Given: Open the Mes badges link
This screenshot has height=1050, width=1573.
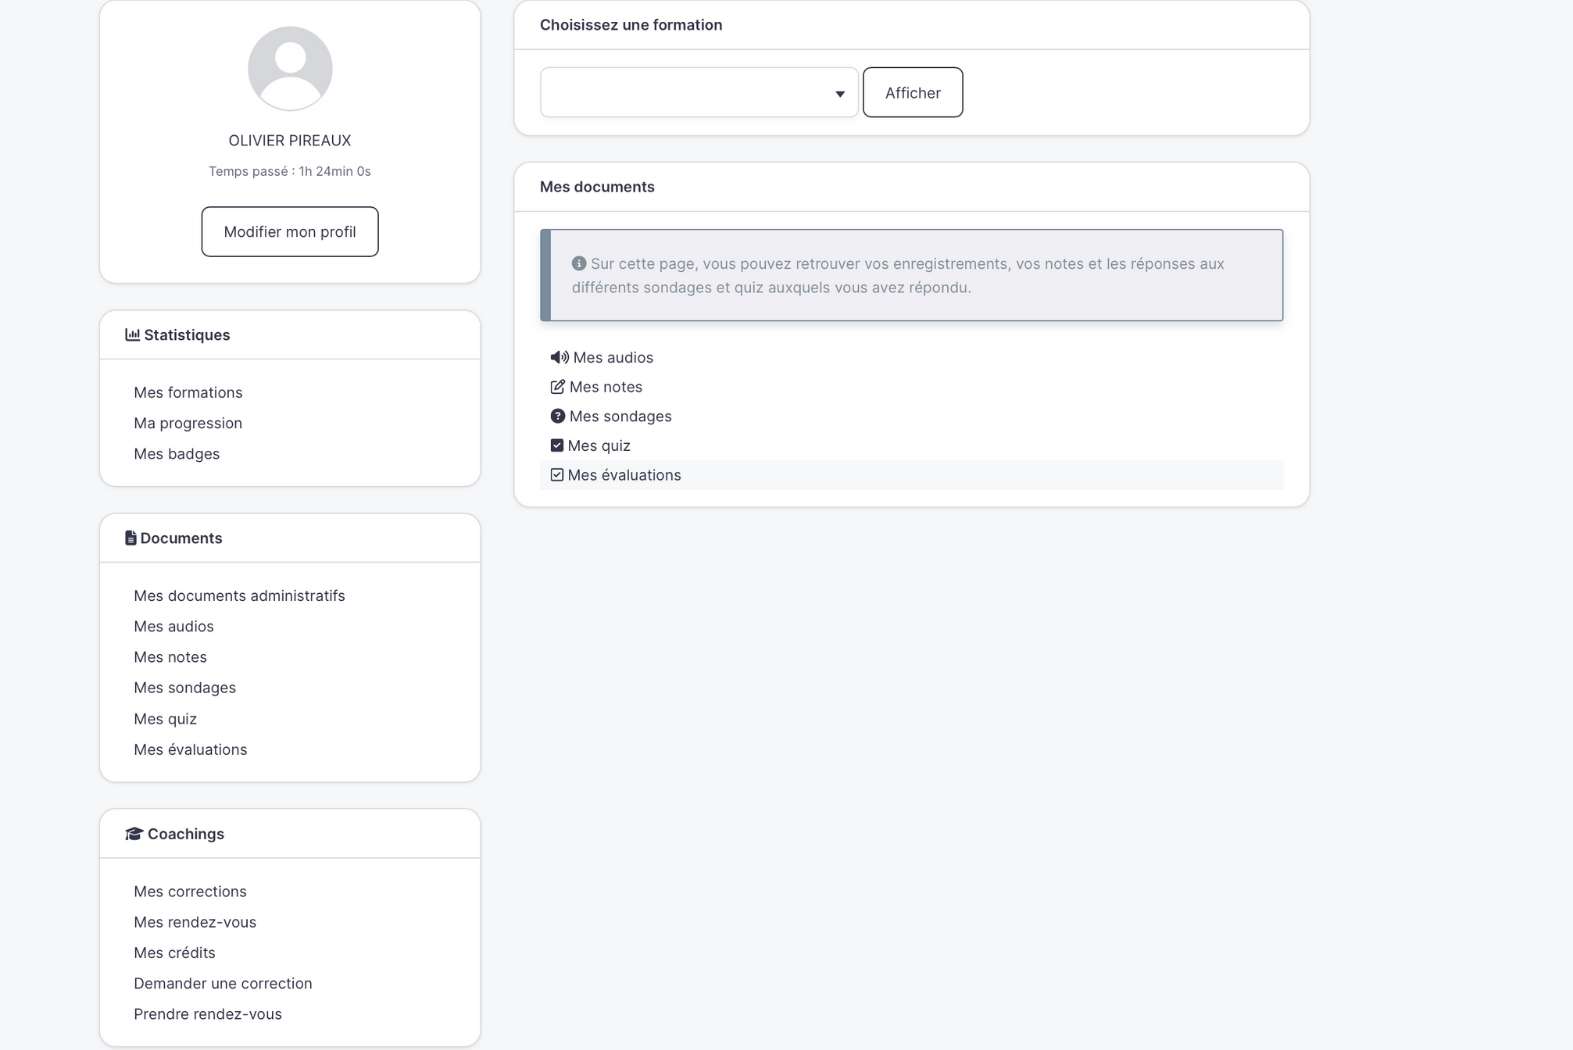Looking at the screenshot, I should [x=177, y=454].
